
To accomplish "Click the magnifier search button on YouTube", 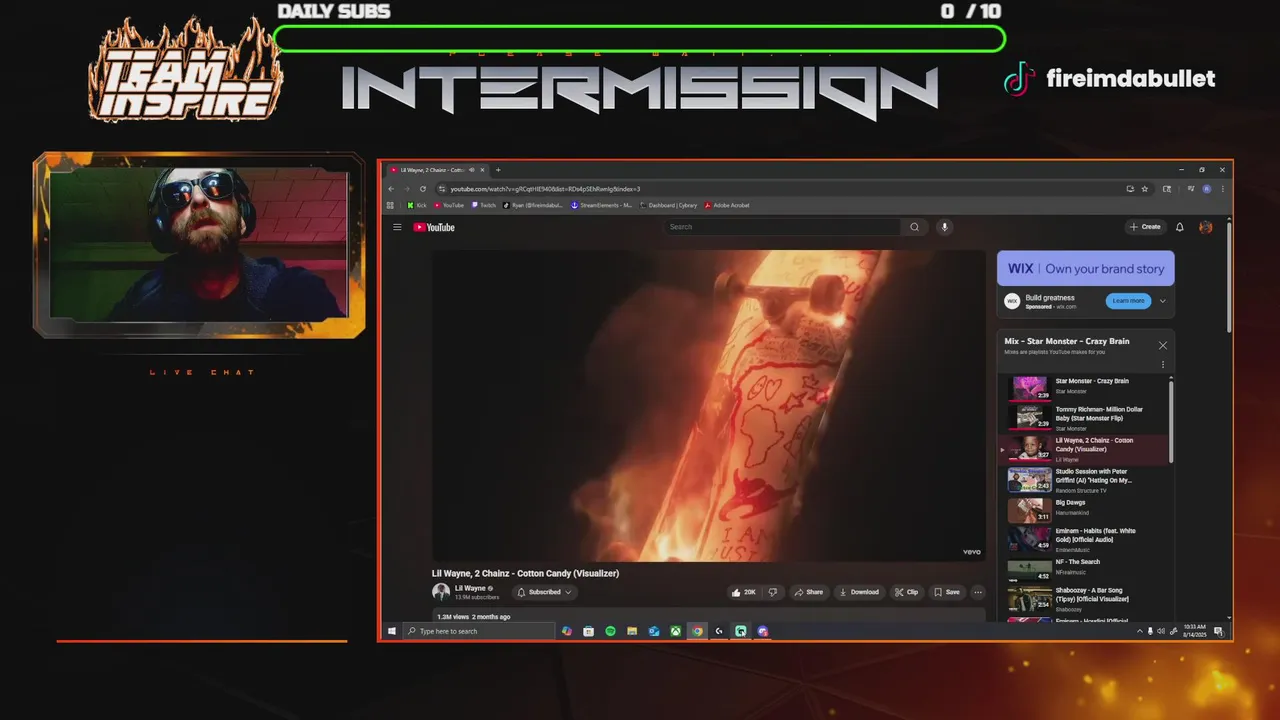I will (x=914, y=227).
